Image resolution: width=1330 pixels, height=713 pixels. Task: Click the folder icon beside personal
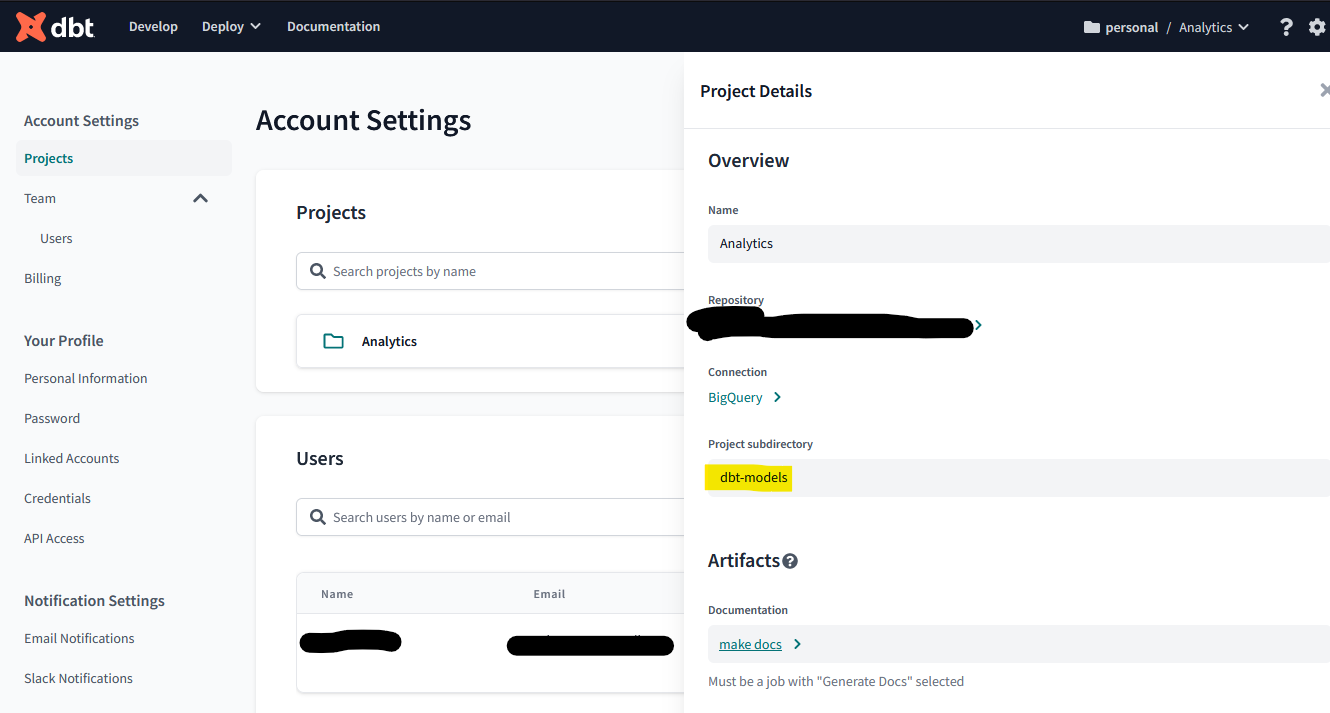(x=1092, y=27)
